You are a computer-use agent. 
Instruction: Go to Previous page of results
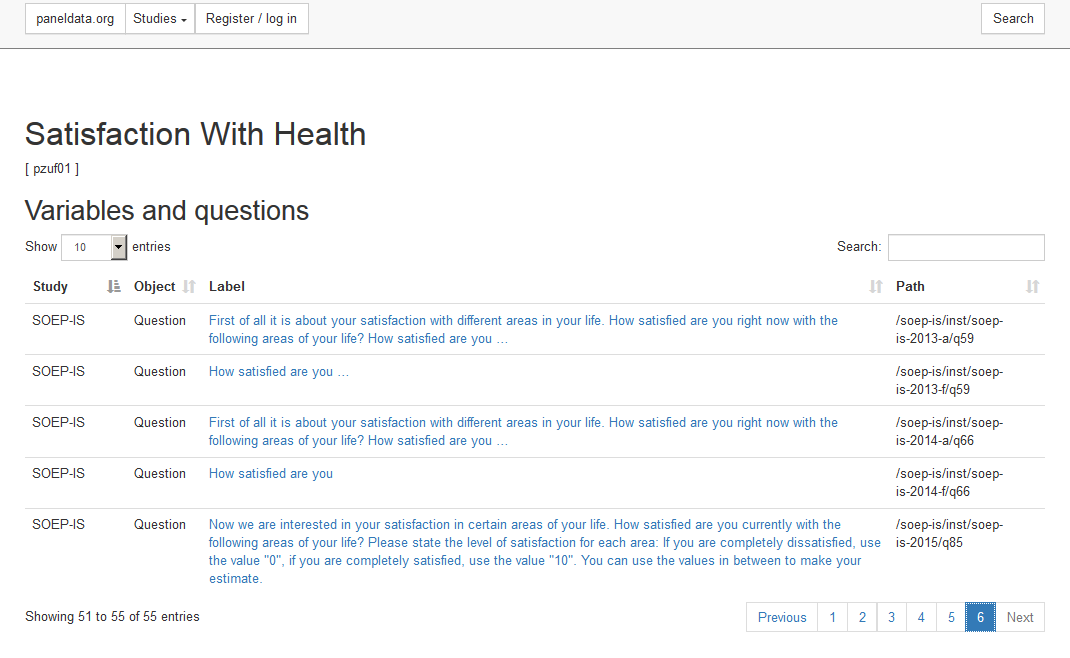[782, 617]
